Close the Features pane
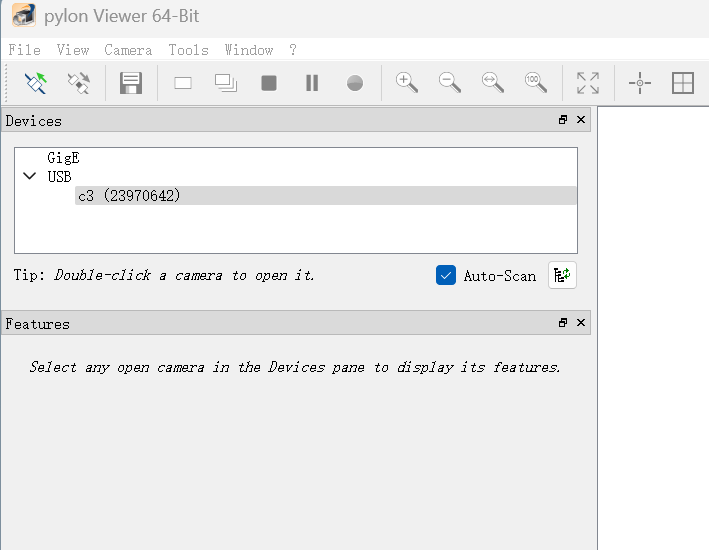Image resolution: width=709 pixels, height=550 pixels. 581,322
